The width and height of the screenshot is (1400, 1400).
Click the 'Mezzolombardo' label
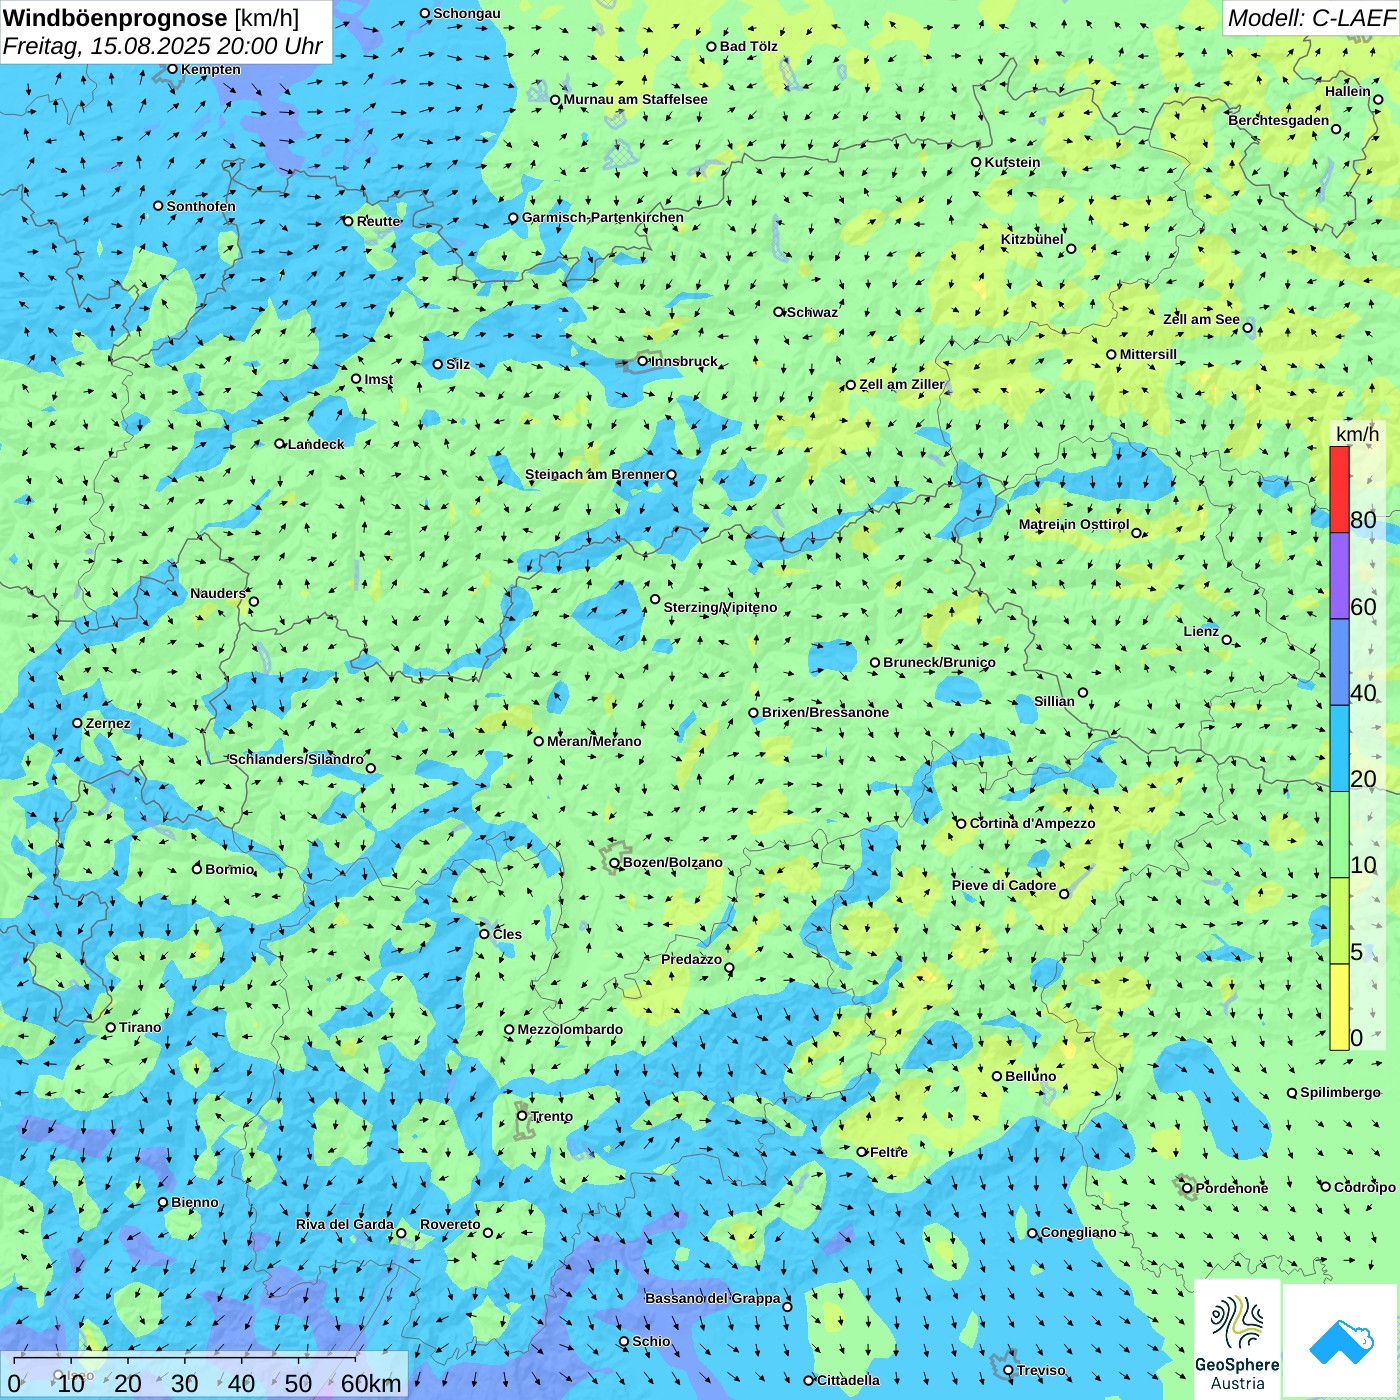570,1029
